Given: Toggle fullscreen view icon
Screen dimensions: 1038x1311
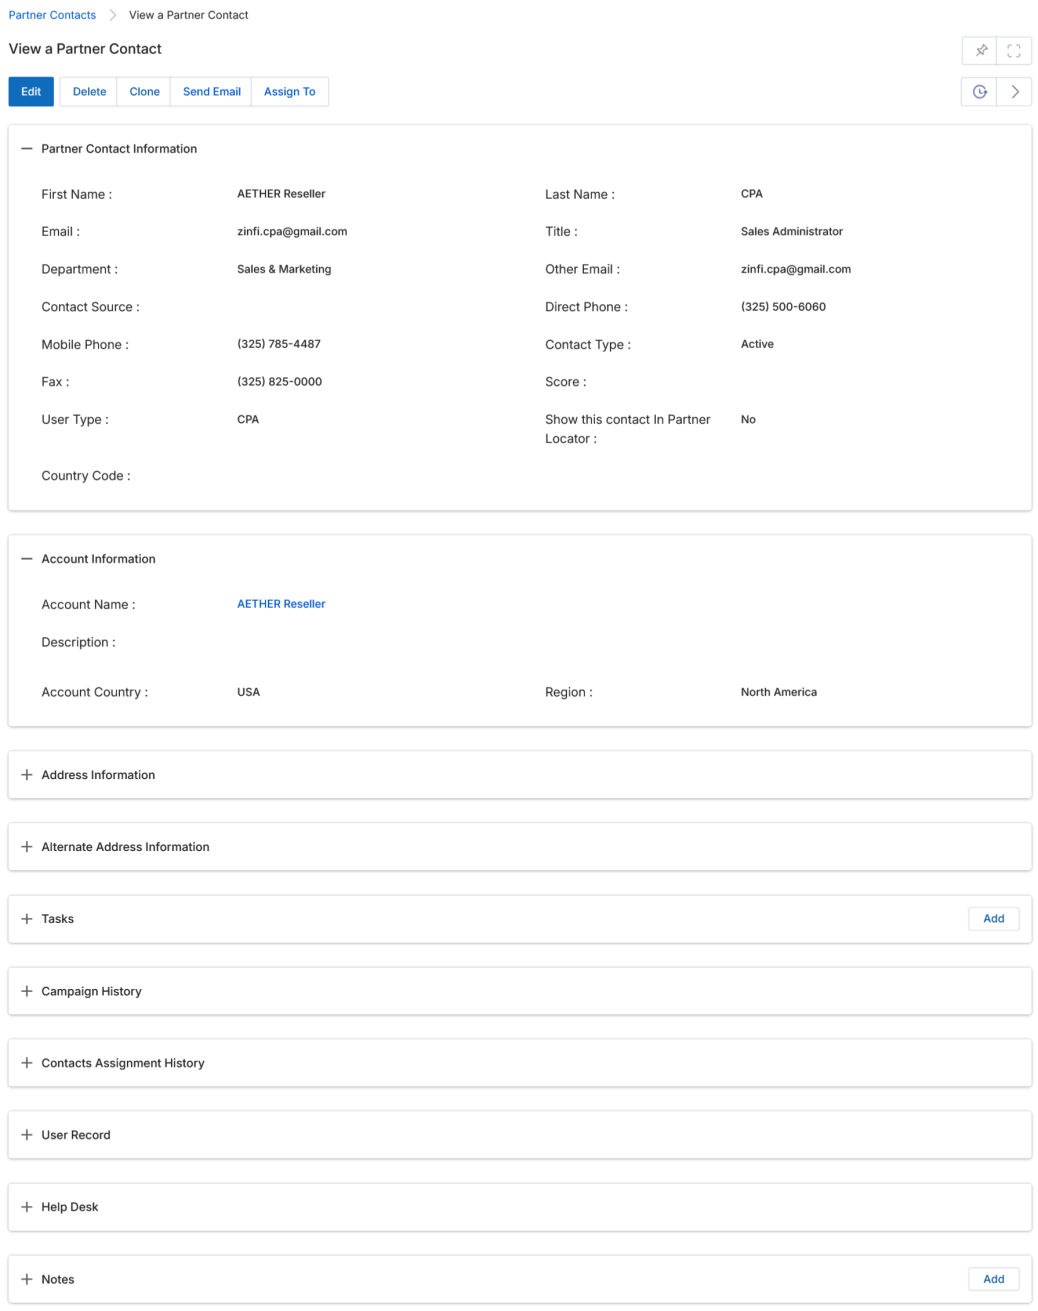Looking at the screenshot, I should tap(1014, 50).
